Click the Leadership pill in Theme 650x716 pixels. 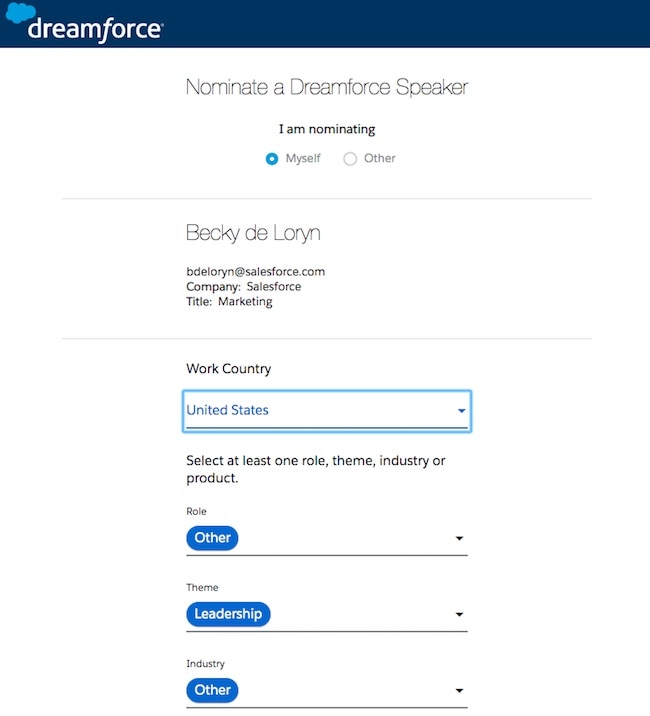[228, 614]
